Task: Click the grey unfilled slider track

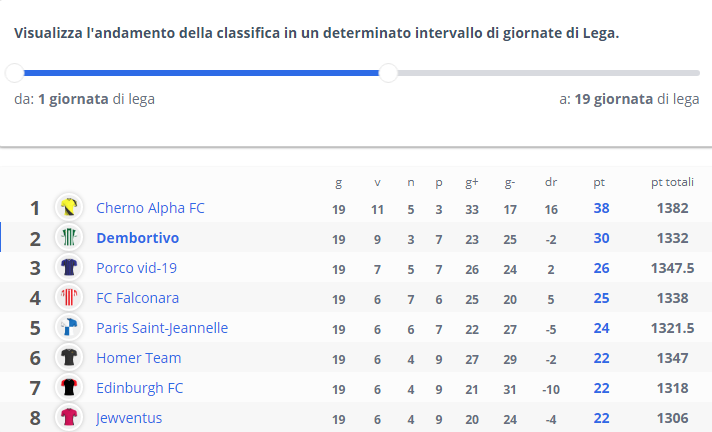Action: (x=549, y=73)
